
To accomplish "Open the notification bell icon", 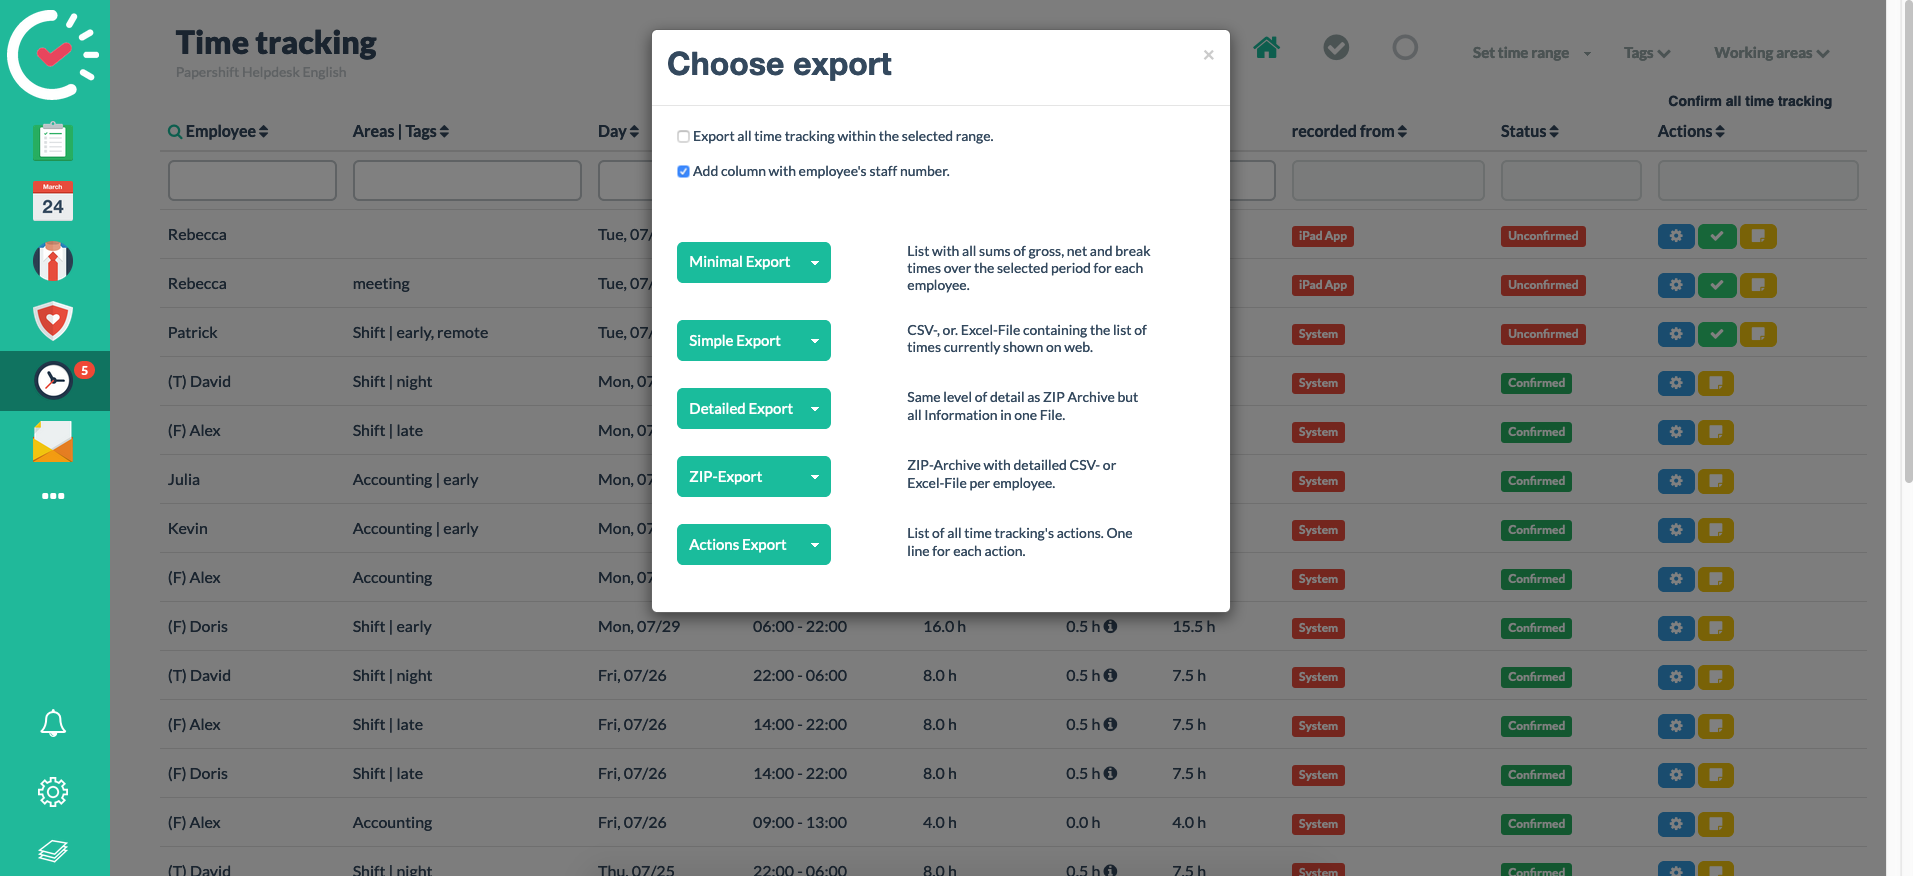I will [53, 723].
